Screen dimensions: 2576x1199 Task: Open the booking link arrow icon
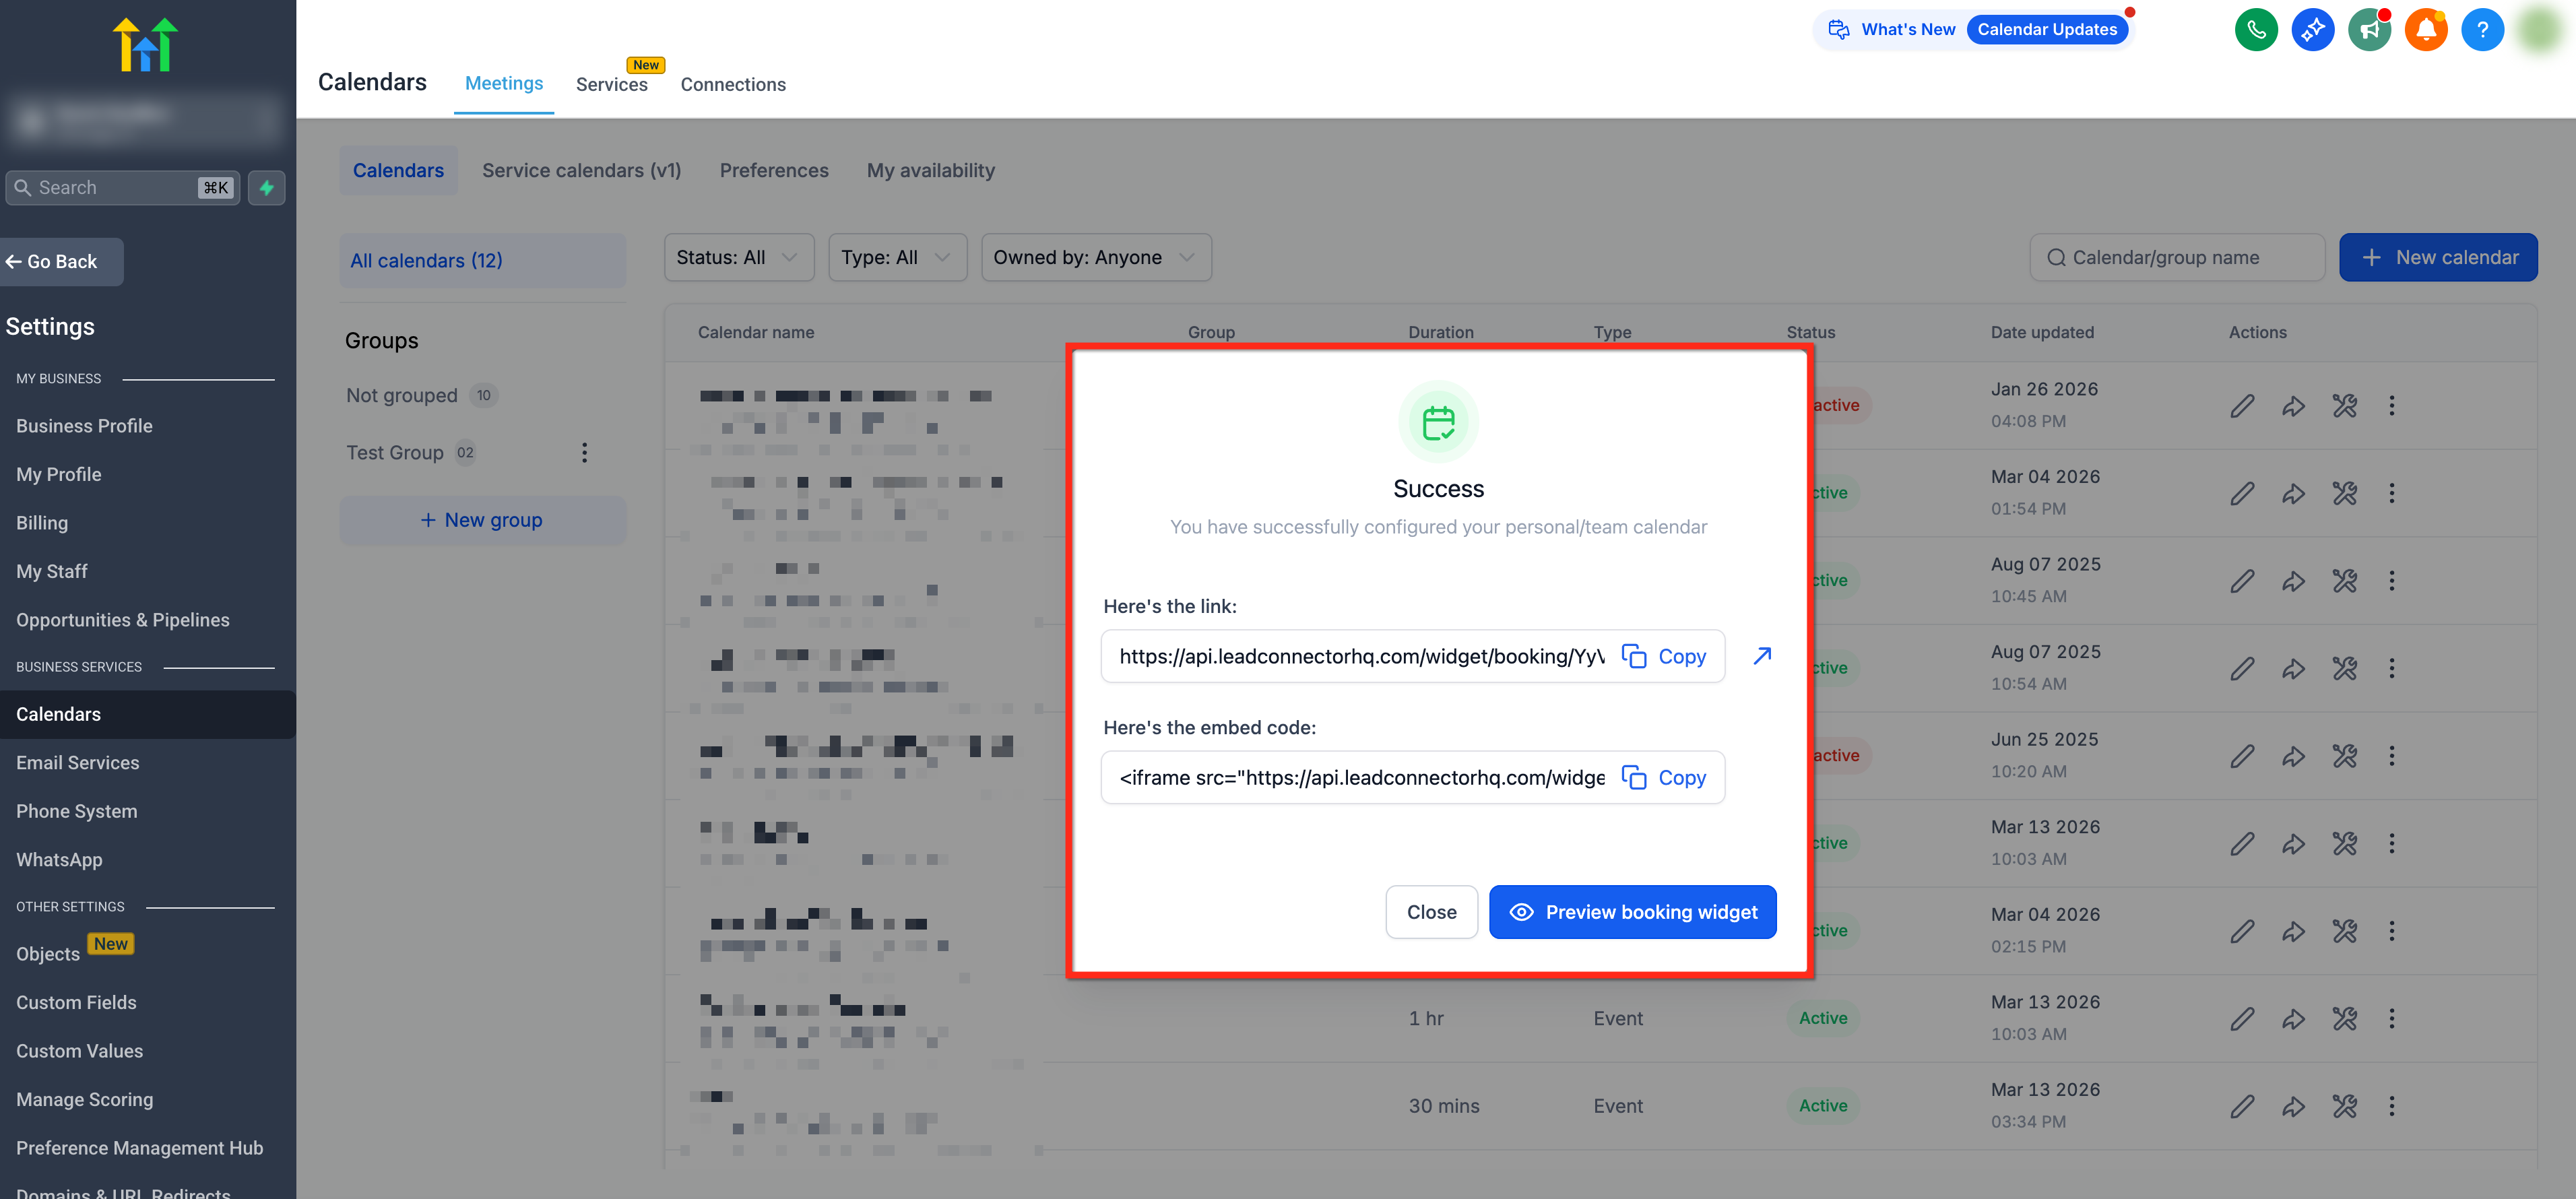(1762, 656)
